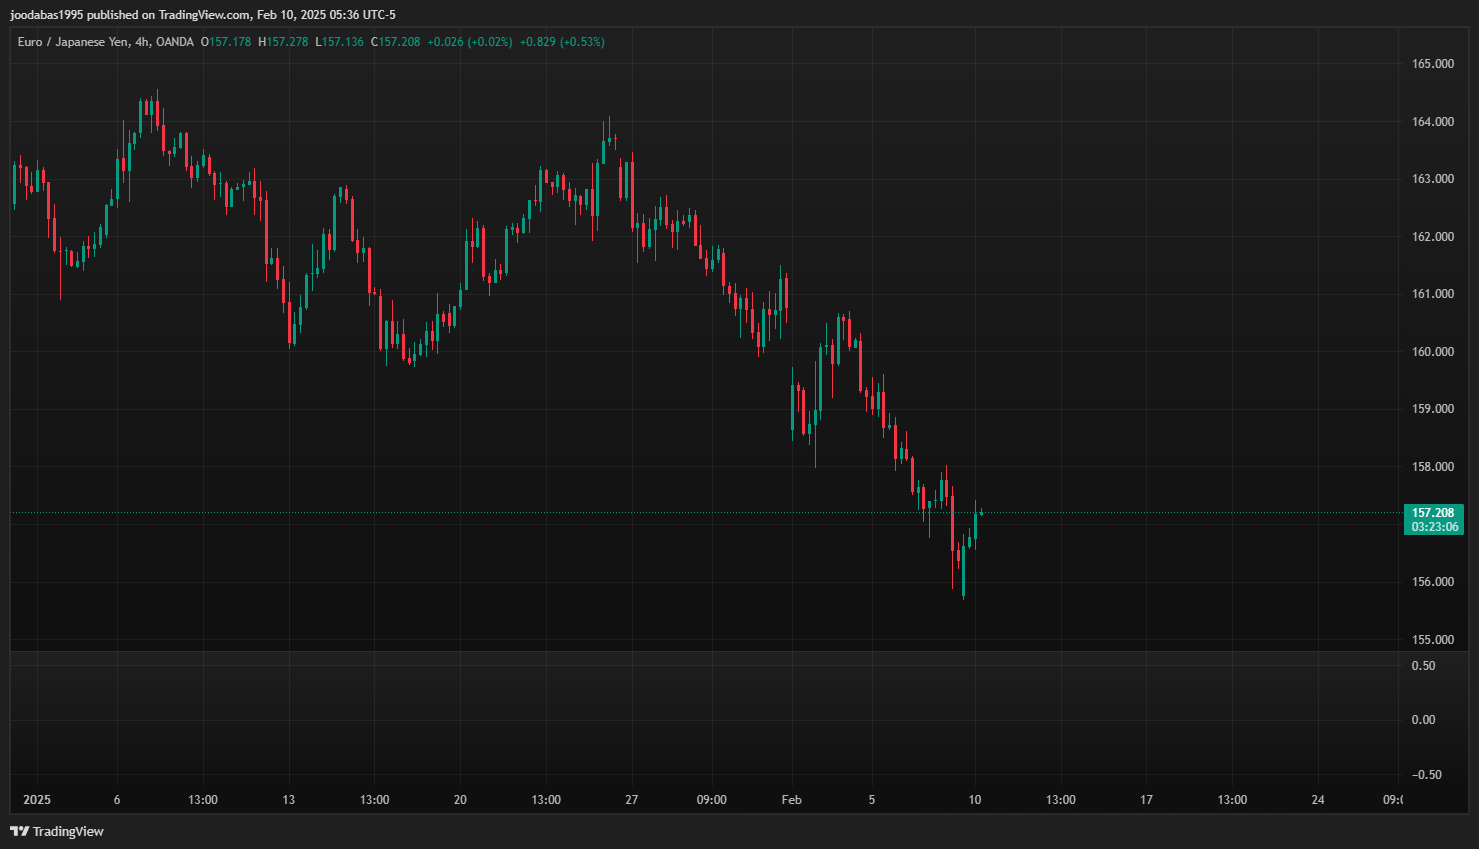This screenshot has width=1479, height=849.
Task: Select the 2025 marker on time axis
Action: tap(37, 800)
